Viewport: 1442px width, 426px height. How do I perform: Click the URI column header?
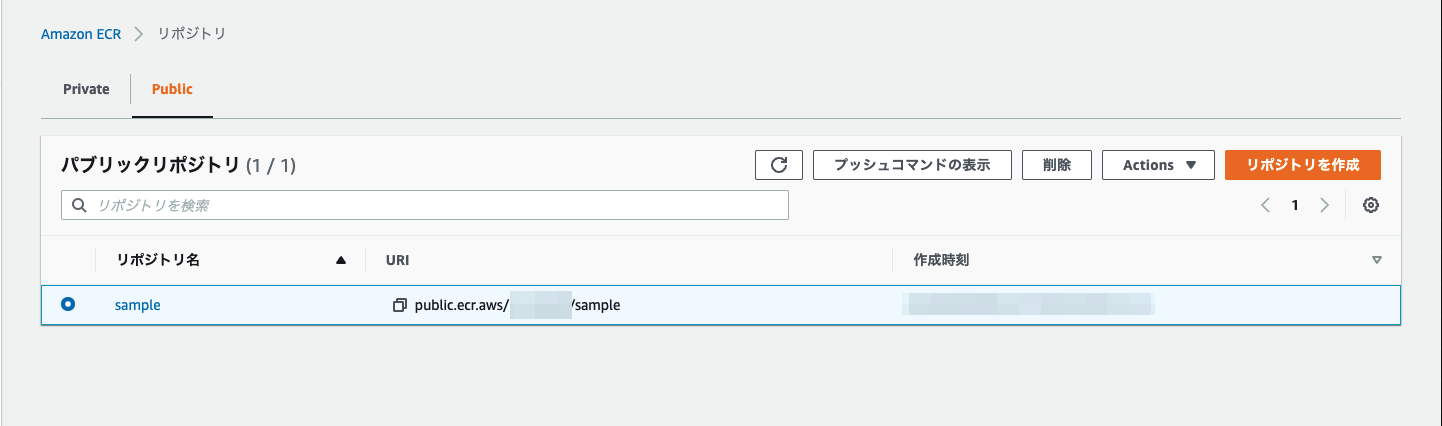tap(398, 260)
